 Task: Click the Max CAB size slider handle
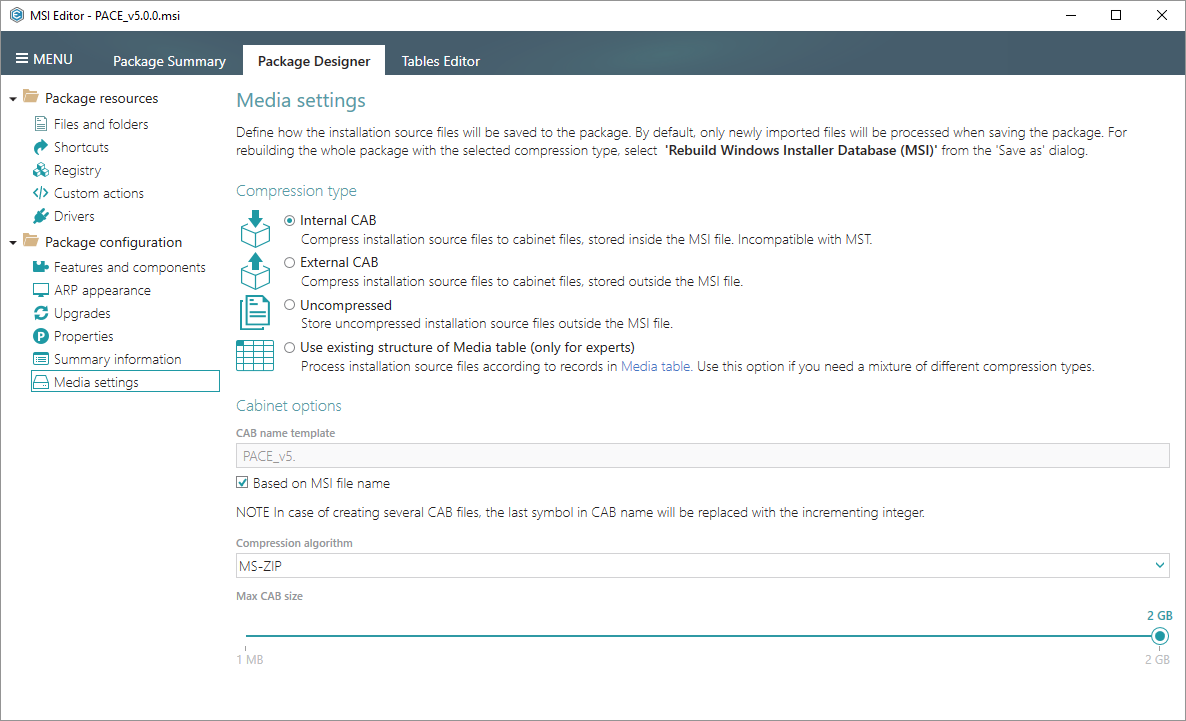1160,636
